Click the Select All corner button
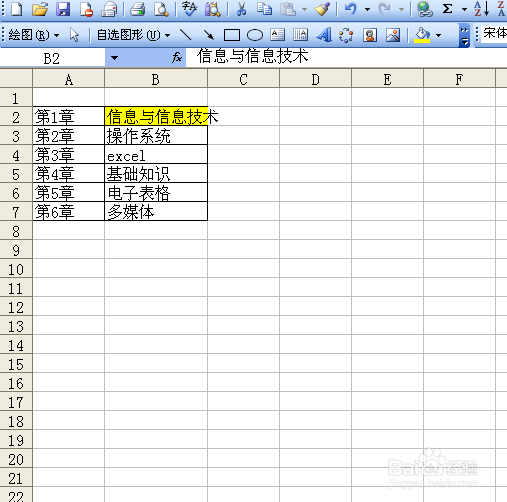Viewport: 507px width, 502px height. pos(16,79)
